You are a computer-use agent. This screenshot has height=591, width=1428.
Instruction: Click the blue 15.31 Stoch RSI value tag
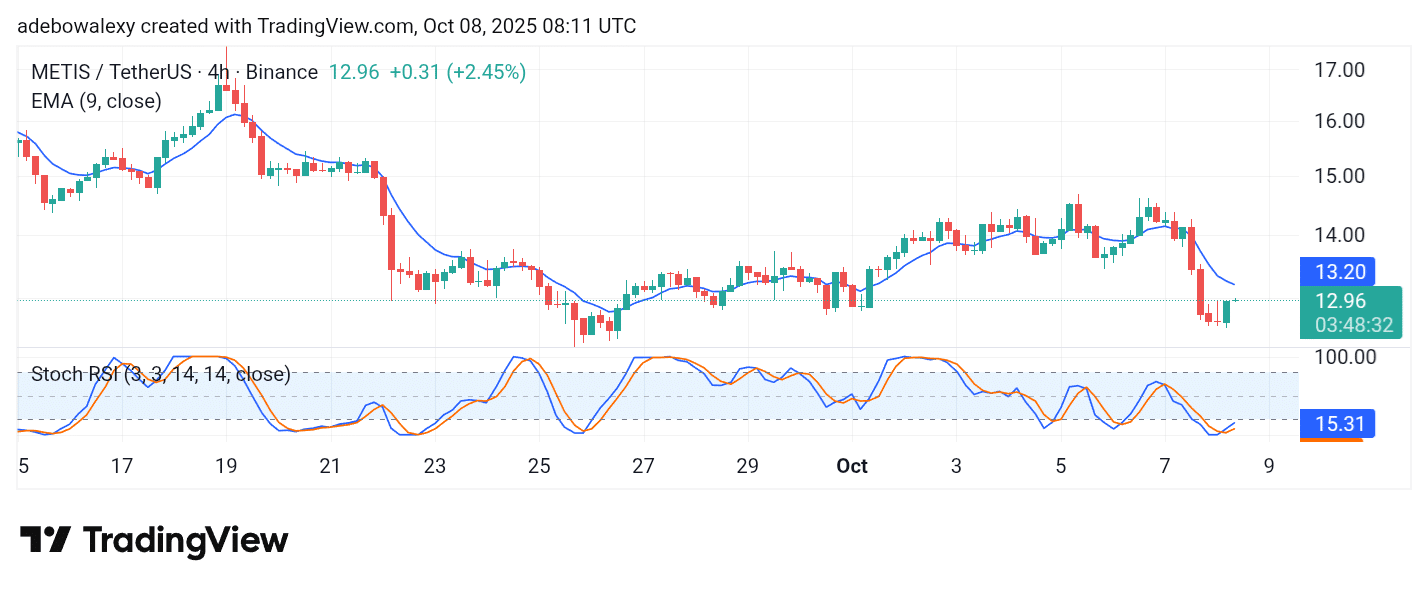[1338, 424]
